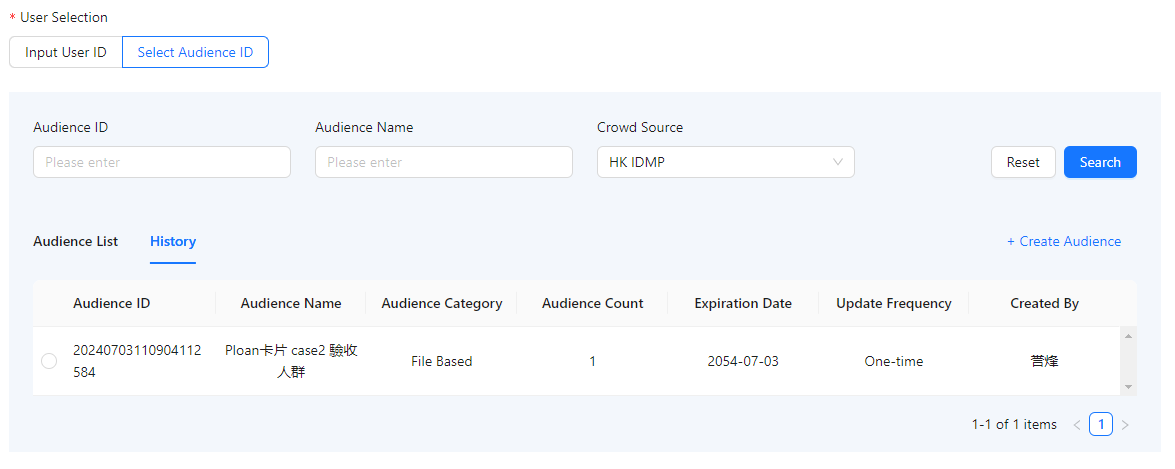This screenshot has height=469, width=1175.
Task: Click into the Audience Name input field
Action: point(443,162)
